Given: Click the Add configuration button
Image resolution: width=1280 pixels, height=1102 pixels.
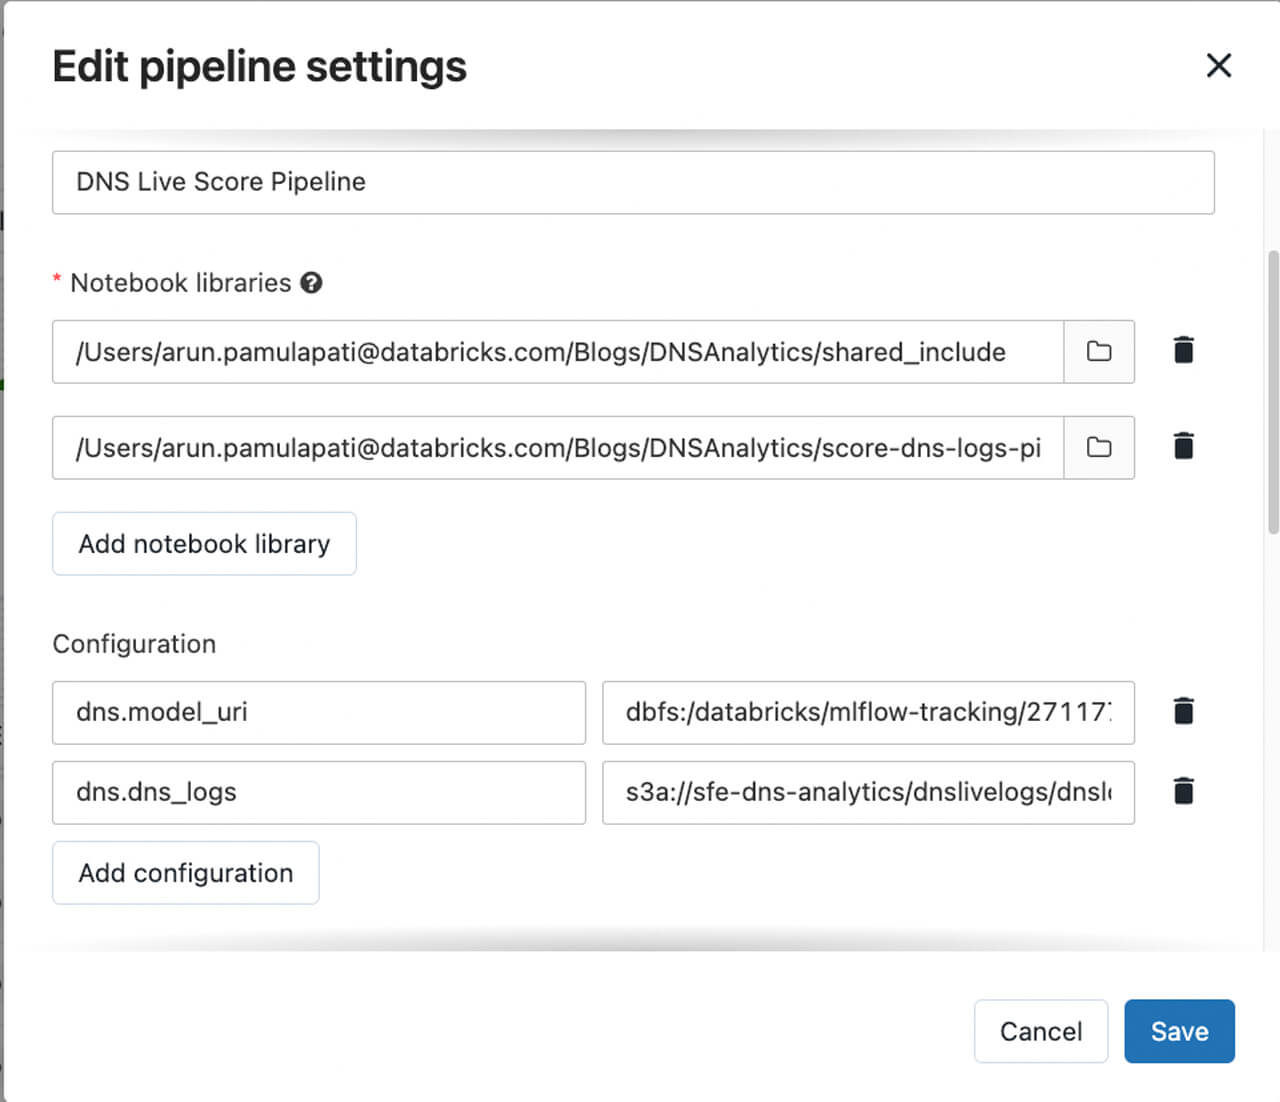Looking at the screenshot, I should pos(186,873).
